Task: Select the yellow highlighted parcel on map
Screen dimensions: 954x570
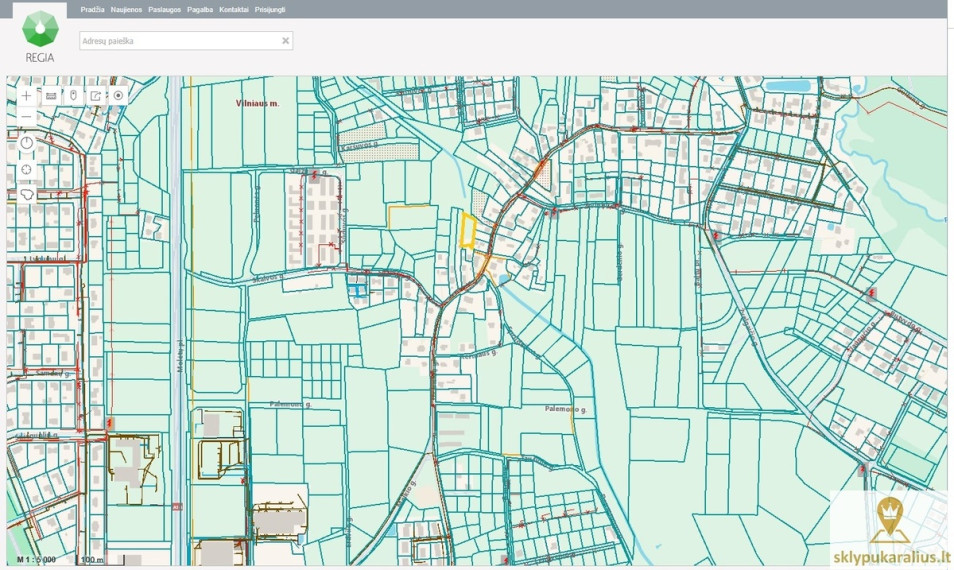Action: tap(467, 231)
